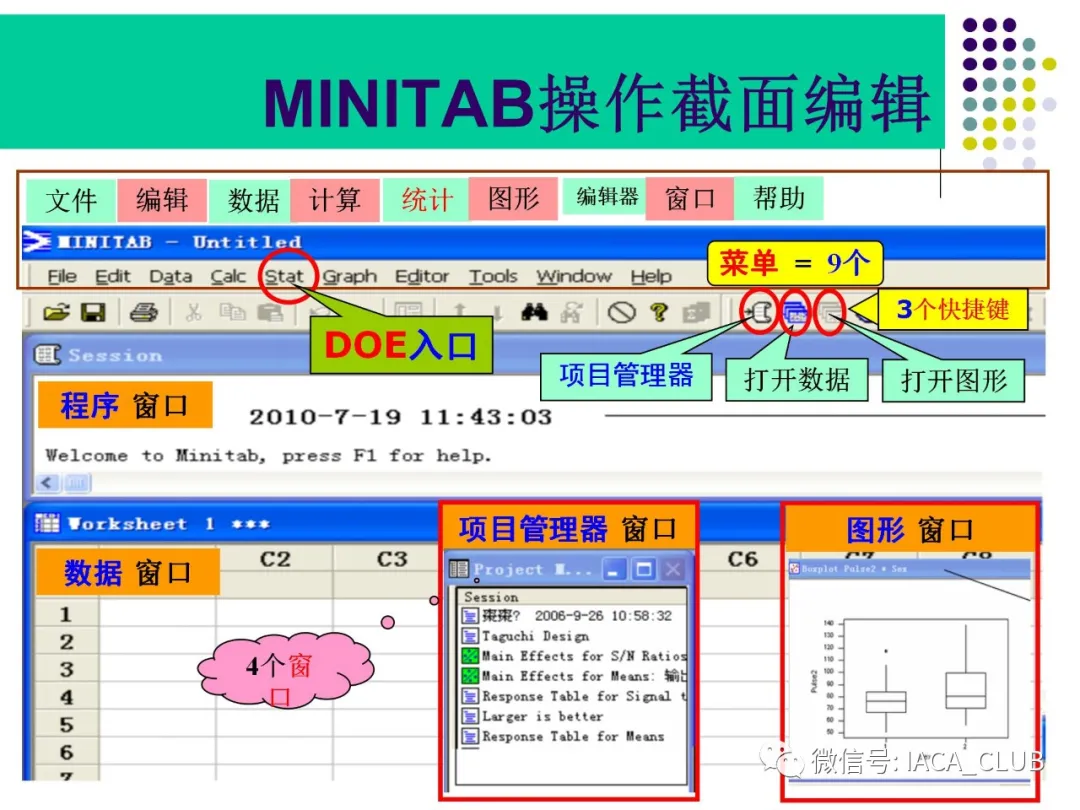This screenshot has width=1080, height=810.
Task: Select worksheet row header 2
Action: click(66, 641)
